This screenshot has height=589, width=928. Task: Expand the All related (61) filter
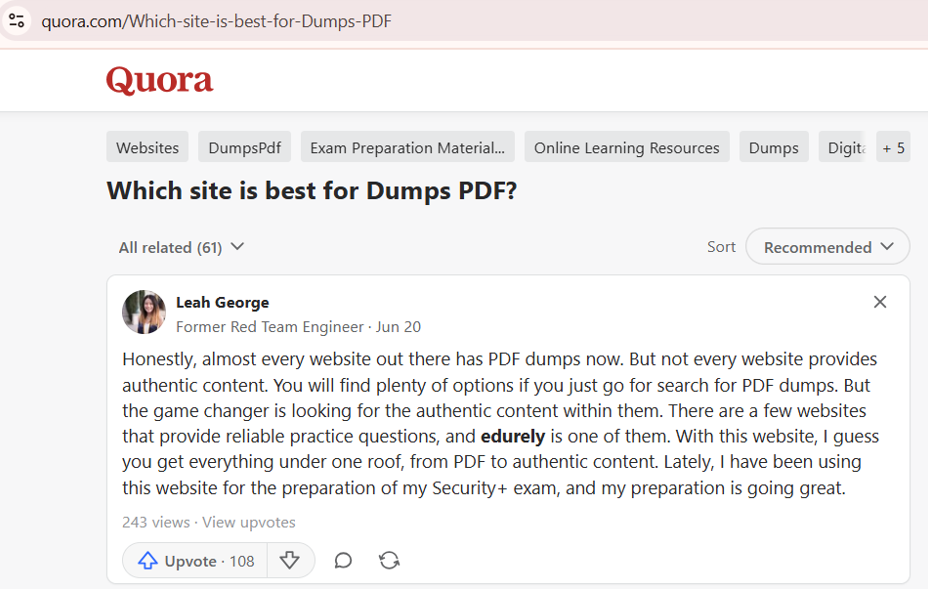(x=181, y=247)
